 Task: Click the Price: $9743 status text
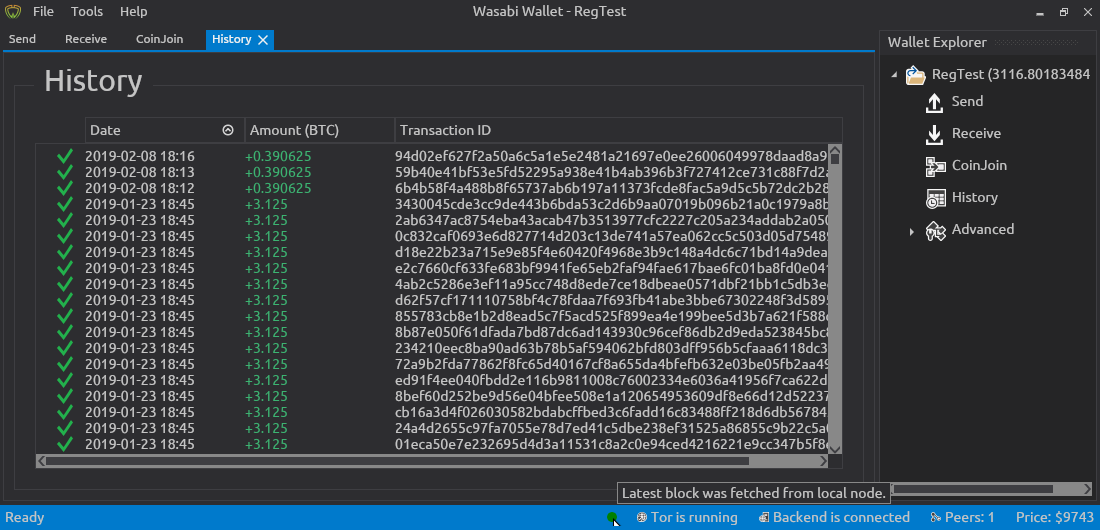[1054, 518]
